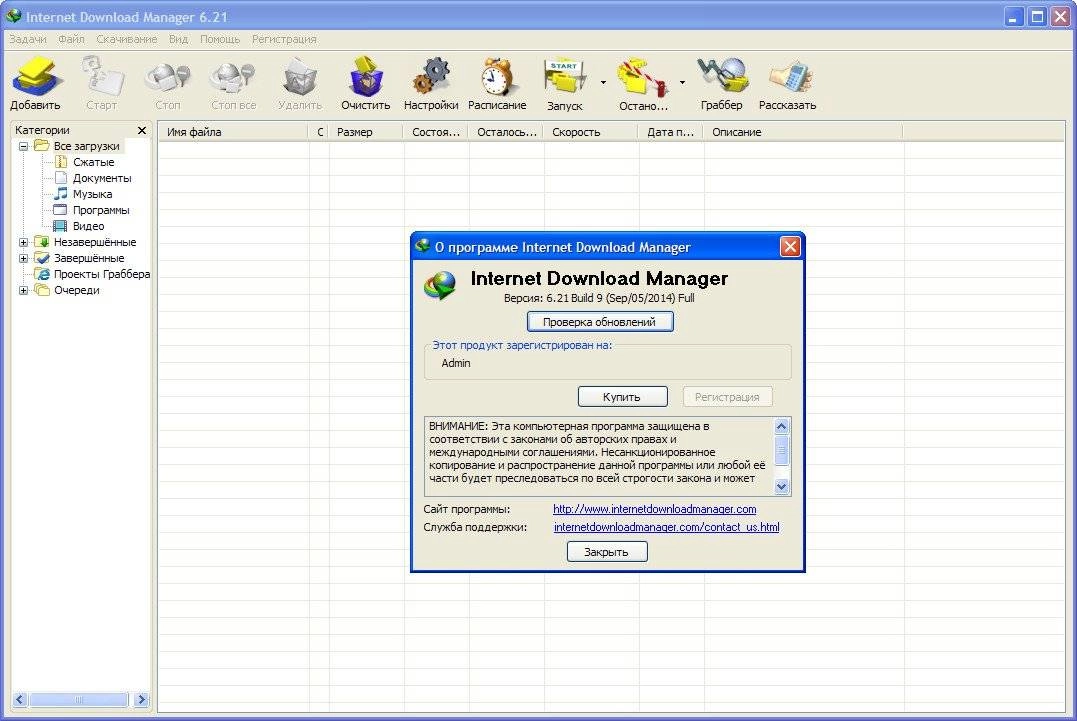Screen dimensions: 1077x721
Task: Click the license text scrollbar thumb
Action: click(781, 450)
